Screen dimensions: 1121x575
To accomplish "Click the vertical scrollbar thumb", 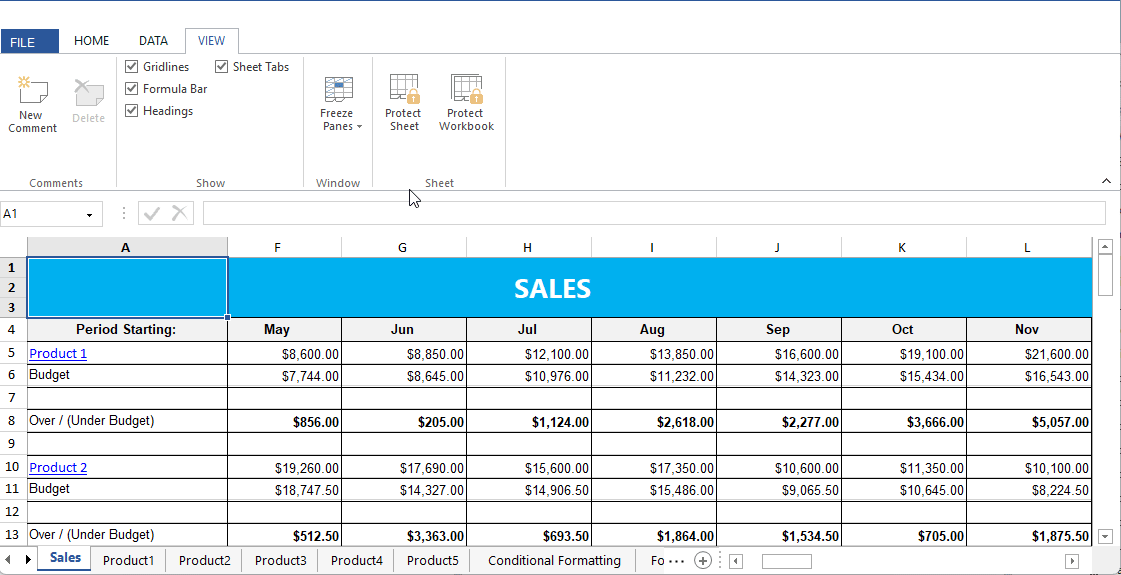I will click(x=1105, y=276).
